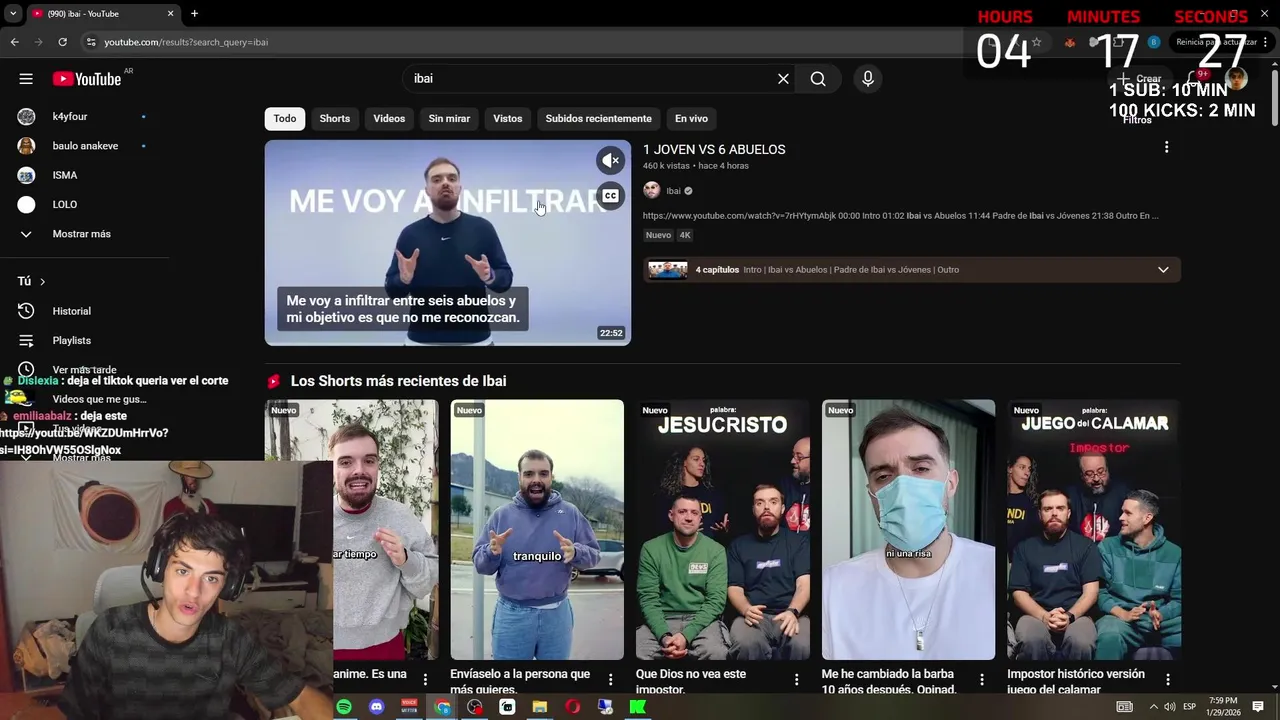The image size is (1280, 720).
Task: Select the Subidos recientemente chip
Action: (x=598, y=119)
